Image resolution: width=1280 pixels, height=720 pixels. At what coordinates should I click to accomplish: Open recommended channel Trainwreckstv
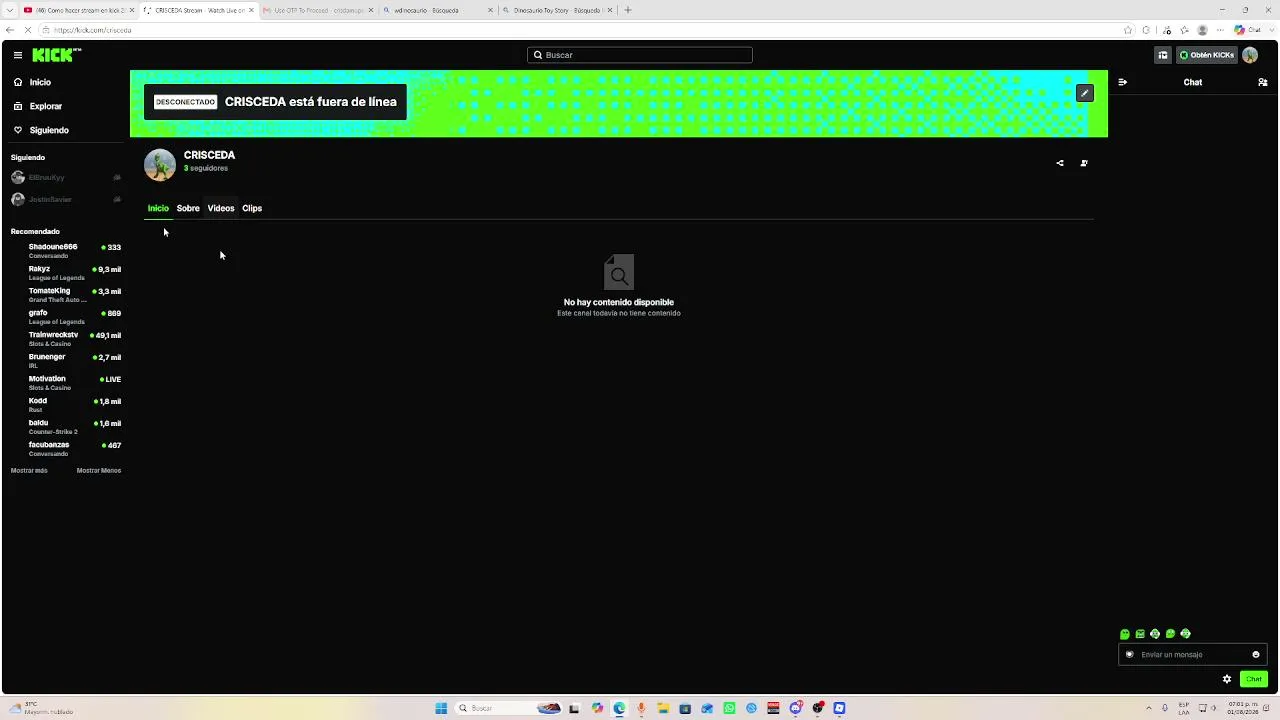click(65, 338)
